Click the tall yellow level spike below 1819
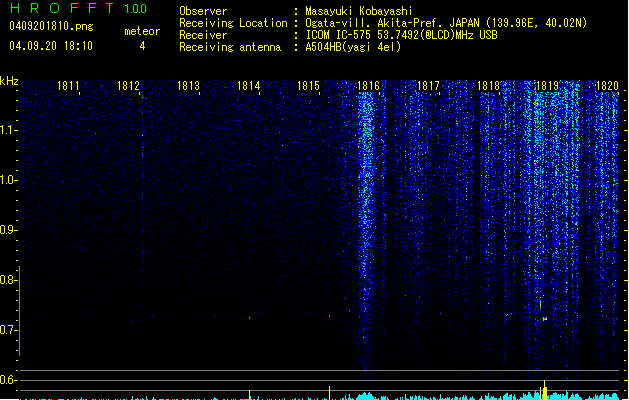629x400 pixels. 544,390
